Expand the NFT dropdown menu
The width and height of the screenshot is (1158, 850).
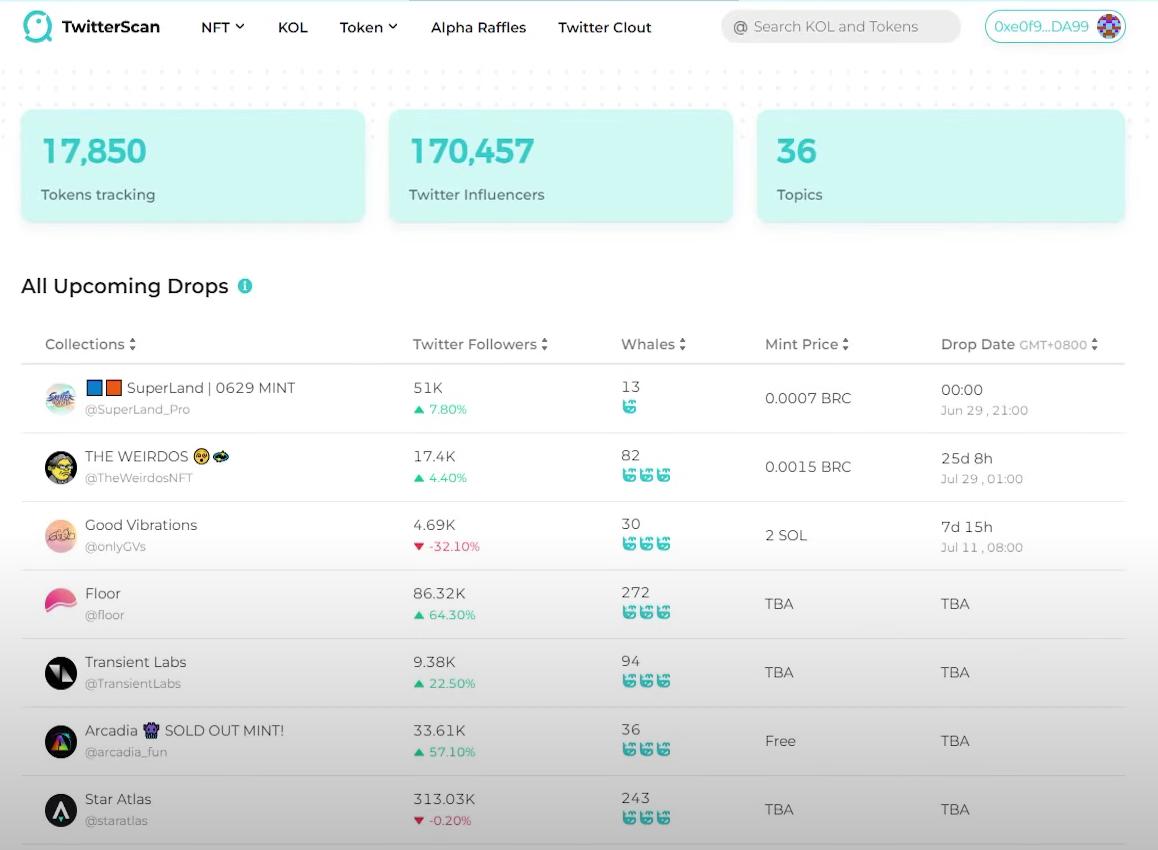222,27
